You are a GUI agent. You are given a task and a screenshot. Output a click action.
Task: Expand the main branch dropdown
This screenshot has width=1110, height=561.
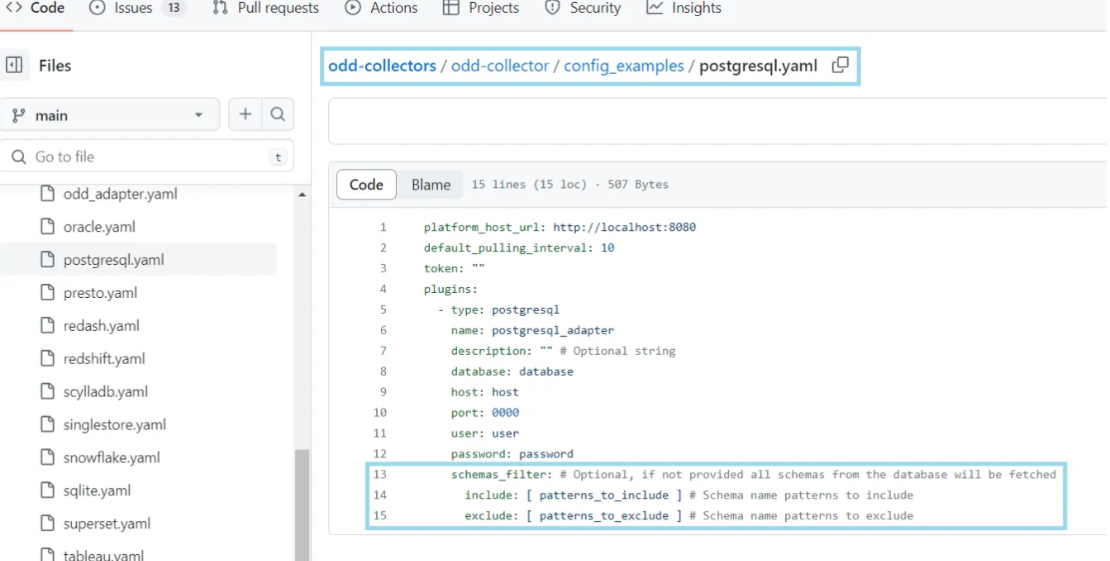click(x=108, y=115)
